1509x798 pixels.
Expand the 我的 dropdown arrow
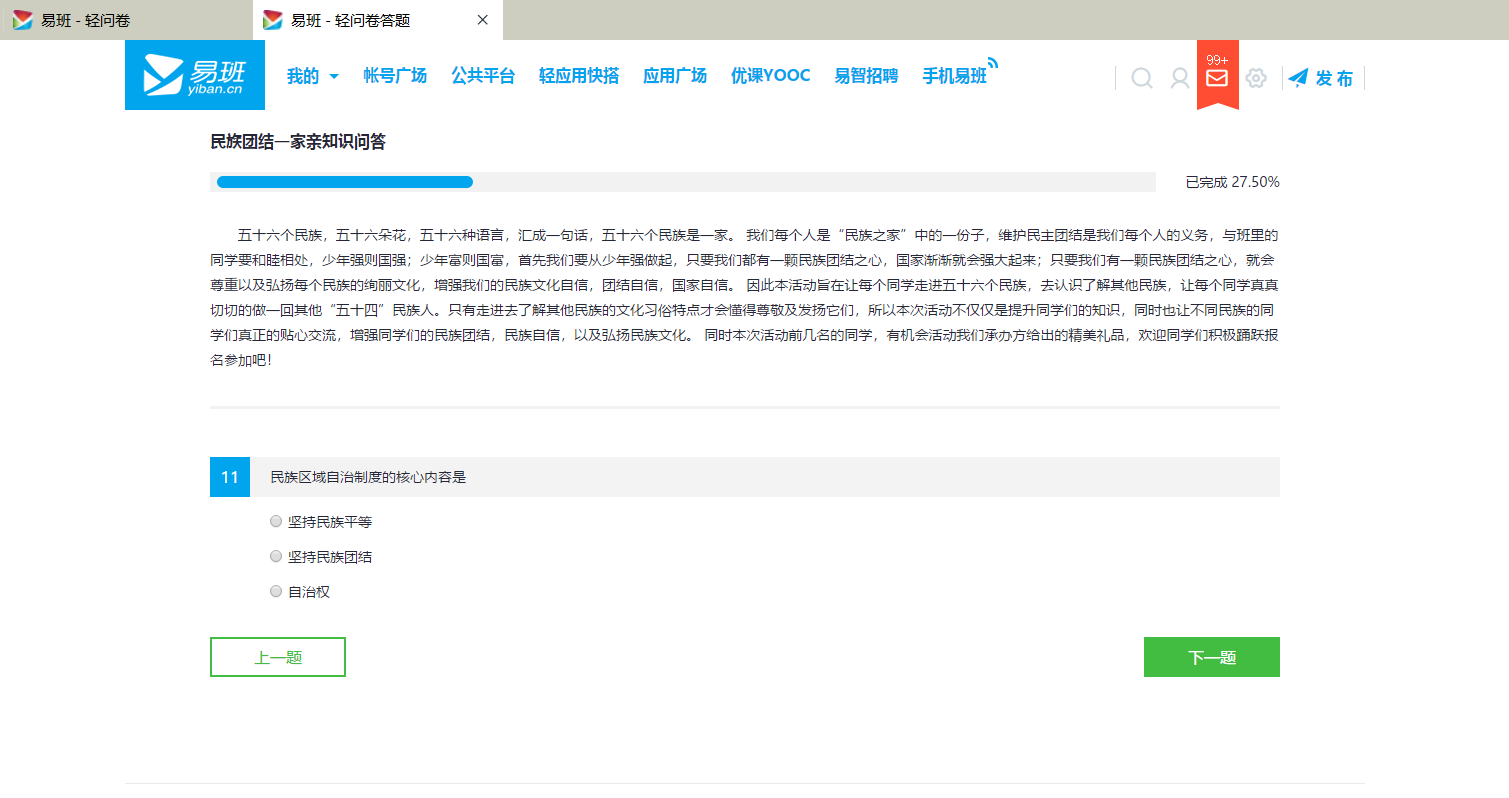(334, 76)
